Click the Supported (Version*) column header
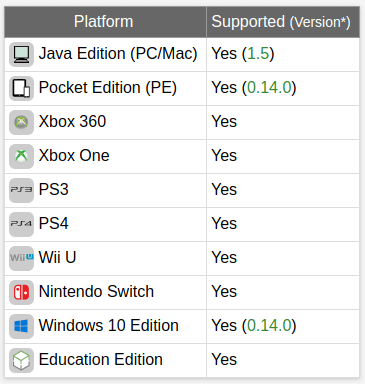 283,22
